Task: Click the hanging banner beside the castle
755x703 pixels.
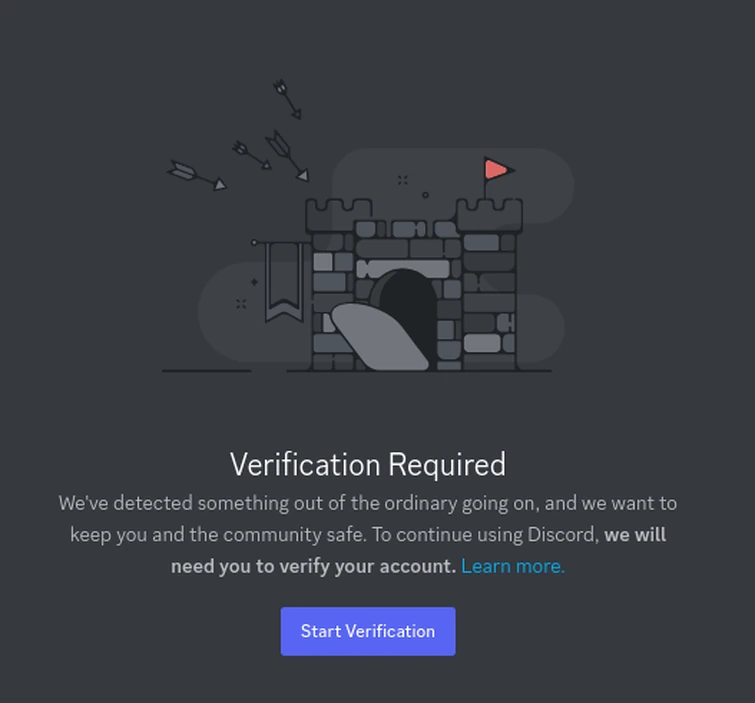Action: click(284, 282)
